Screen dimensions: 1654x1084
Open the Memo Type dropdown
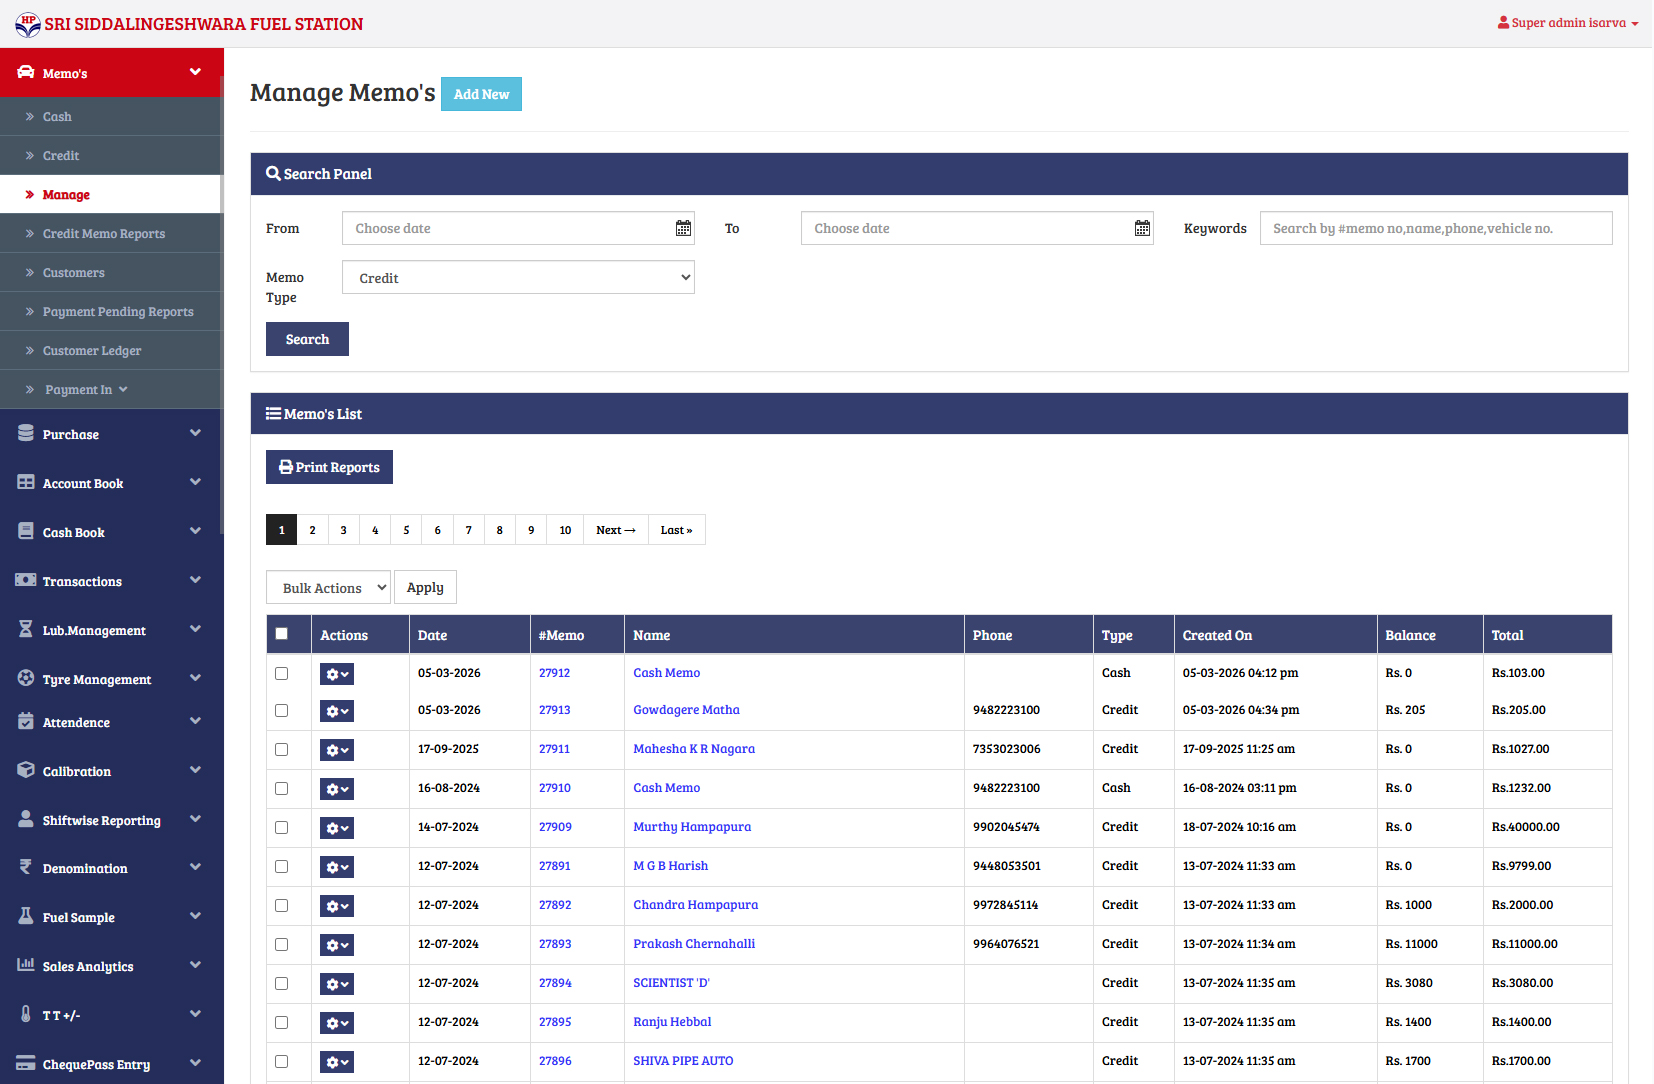point(518,278)
